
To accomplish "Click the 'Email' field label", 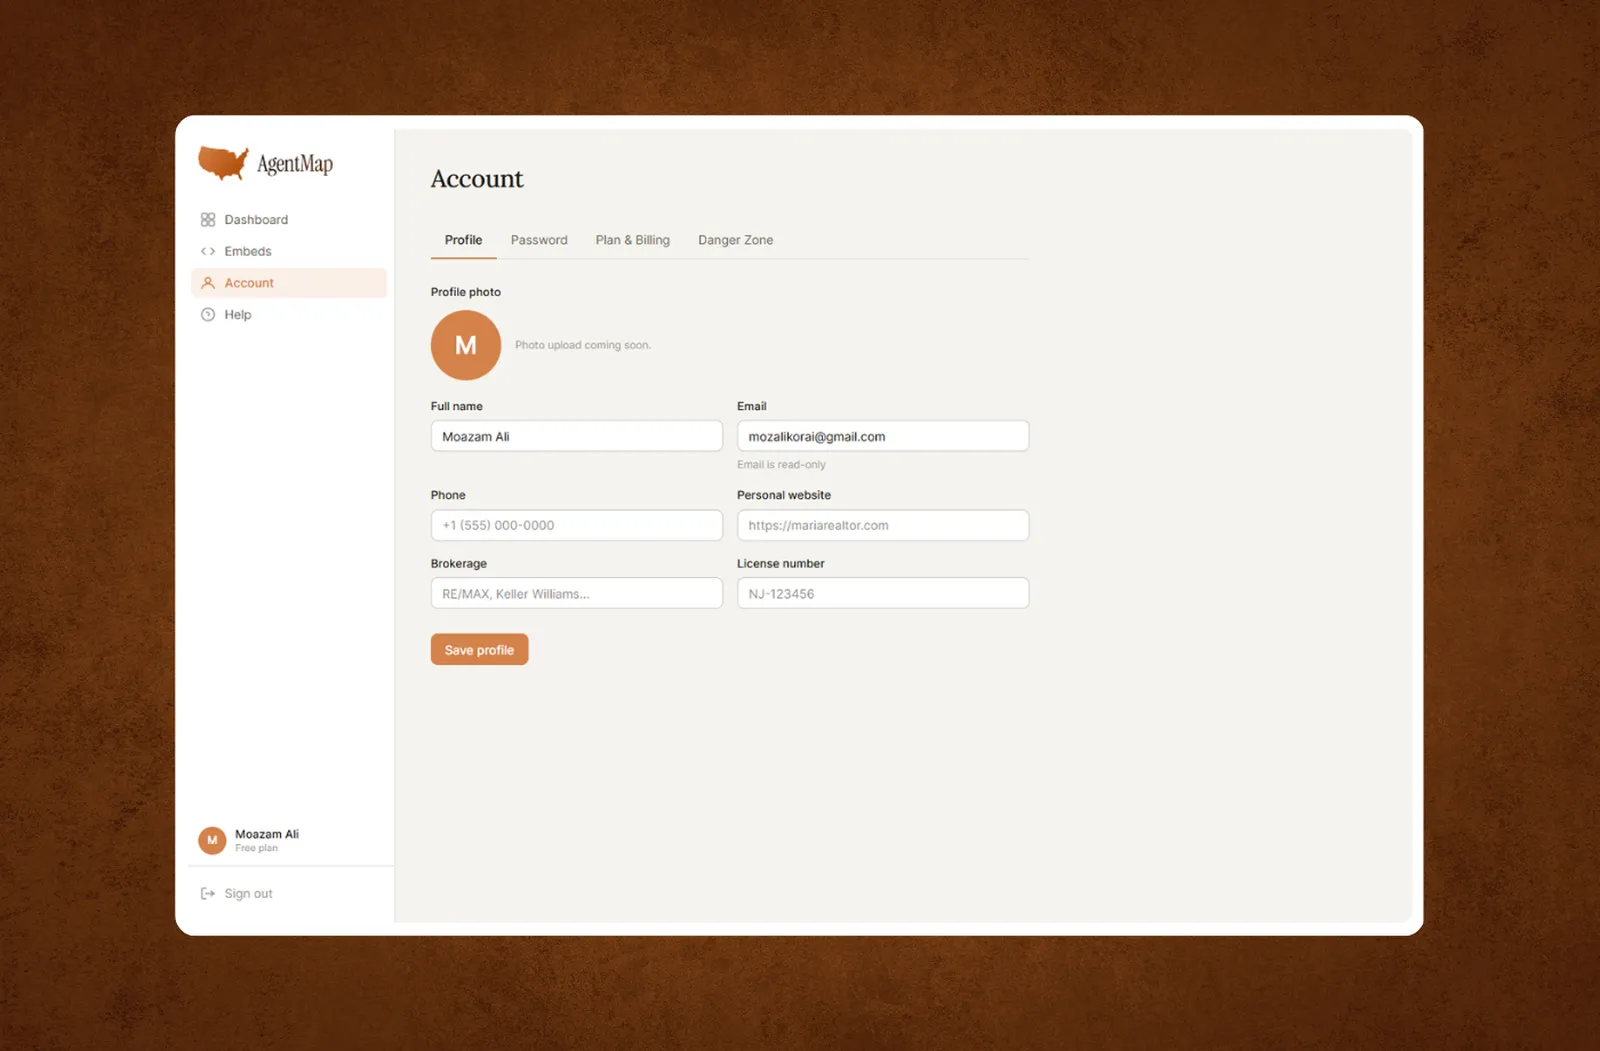I will [x=752, y=406].
